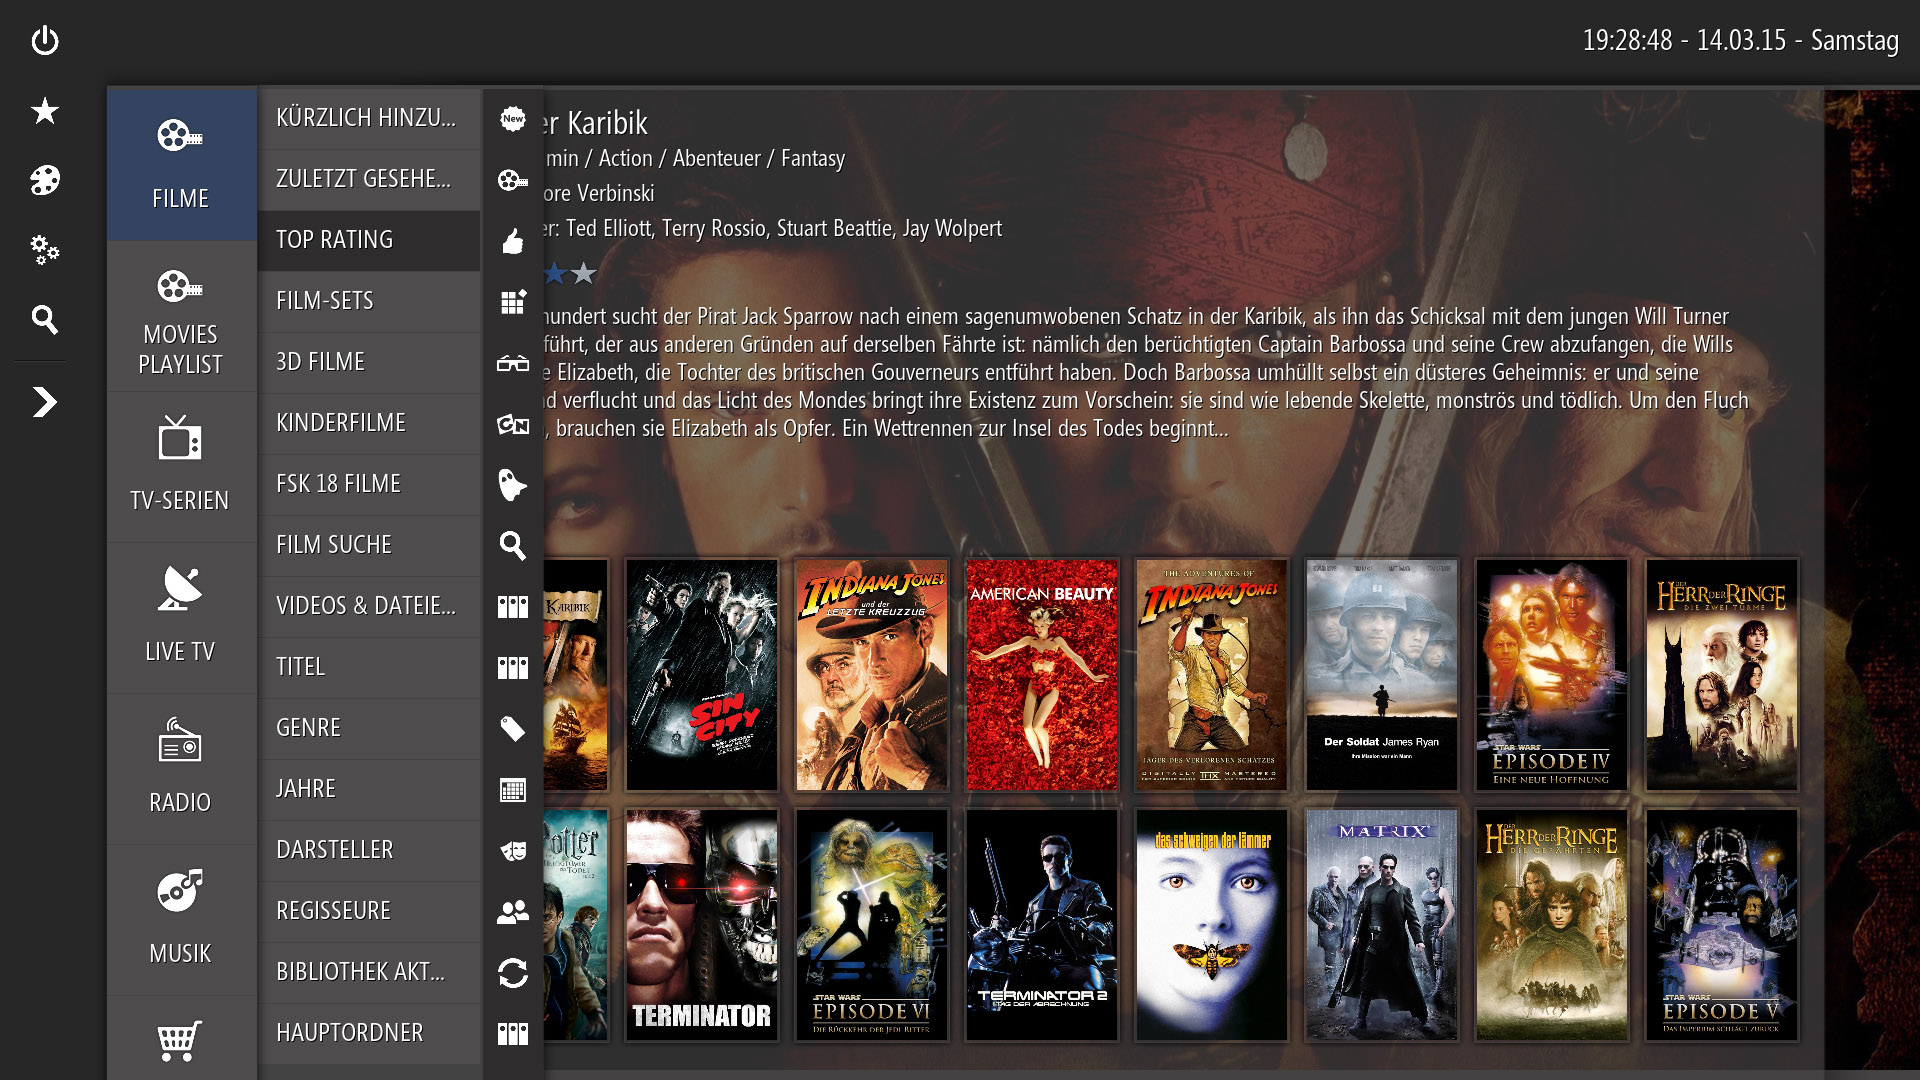
Task: Click the New badge icon
Action: pos(513,119)
